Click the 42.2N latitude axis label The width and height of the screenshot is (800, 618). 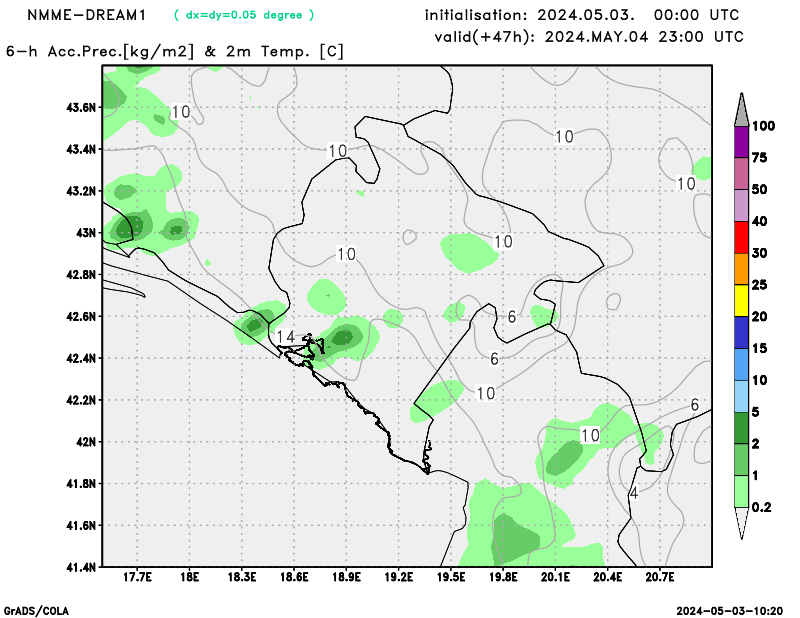click(x=81, y=400)
